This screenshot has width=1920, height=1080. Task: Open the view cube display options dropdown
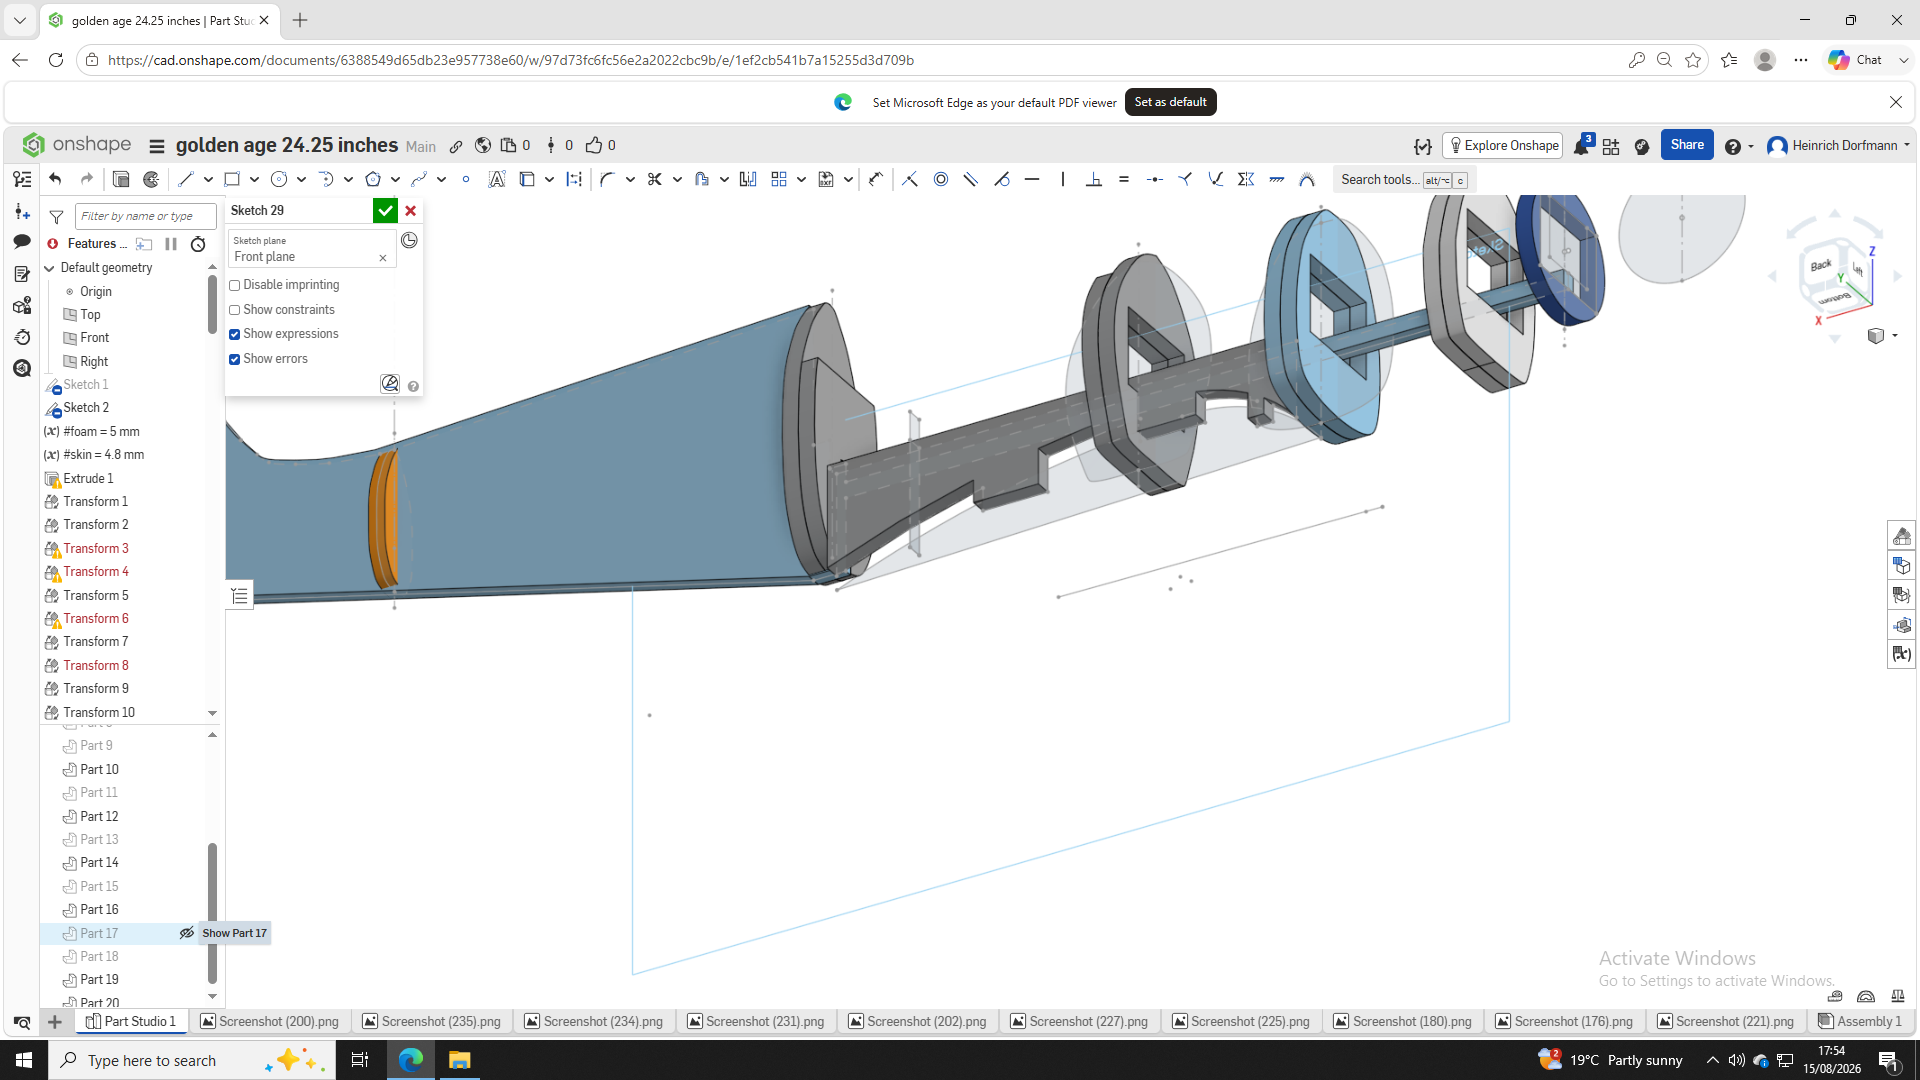(1895, 336)
